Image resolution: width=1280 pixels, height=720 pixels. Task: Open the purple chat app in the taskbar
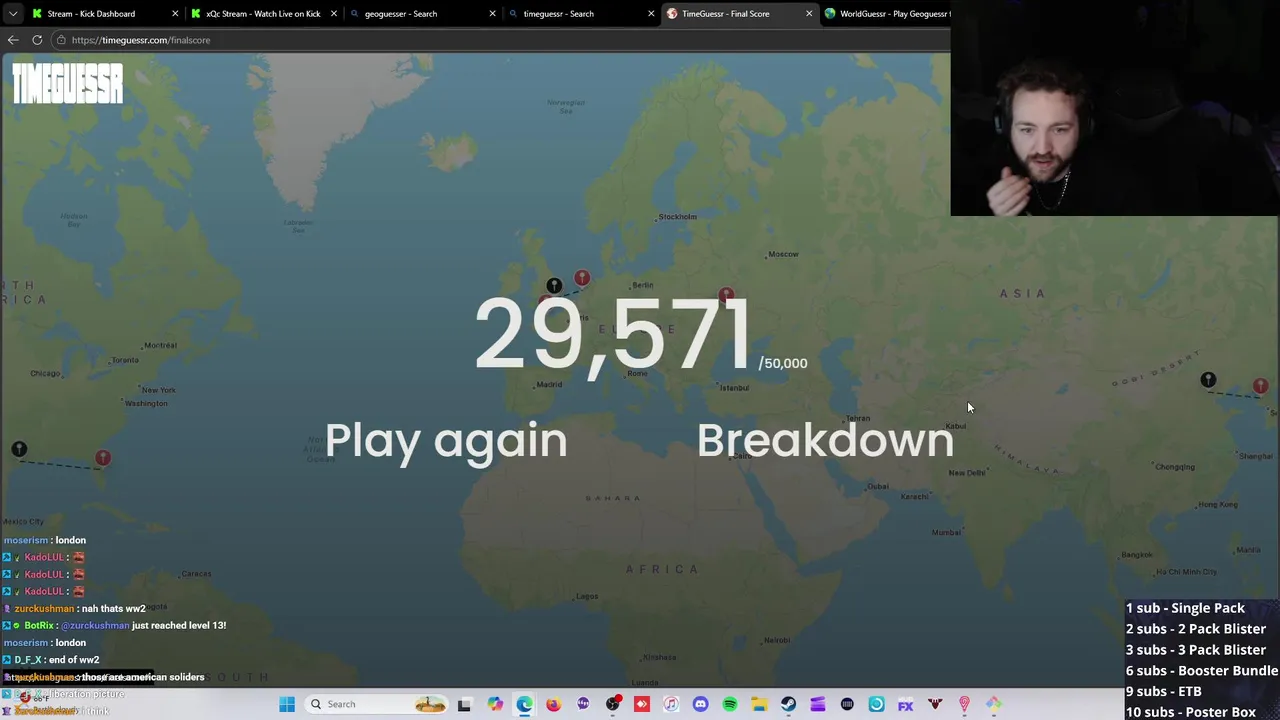(x=583, y=704)
